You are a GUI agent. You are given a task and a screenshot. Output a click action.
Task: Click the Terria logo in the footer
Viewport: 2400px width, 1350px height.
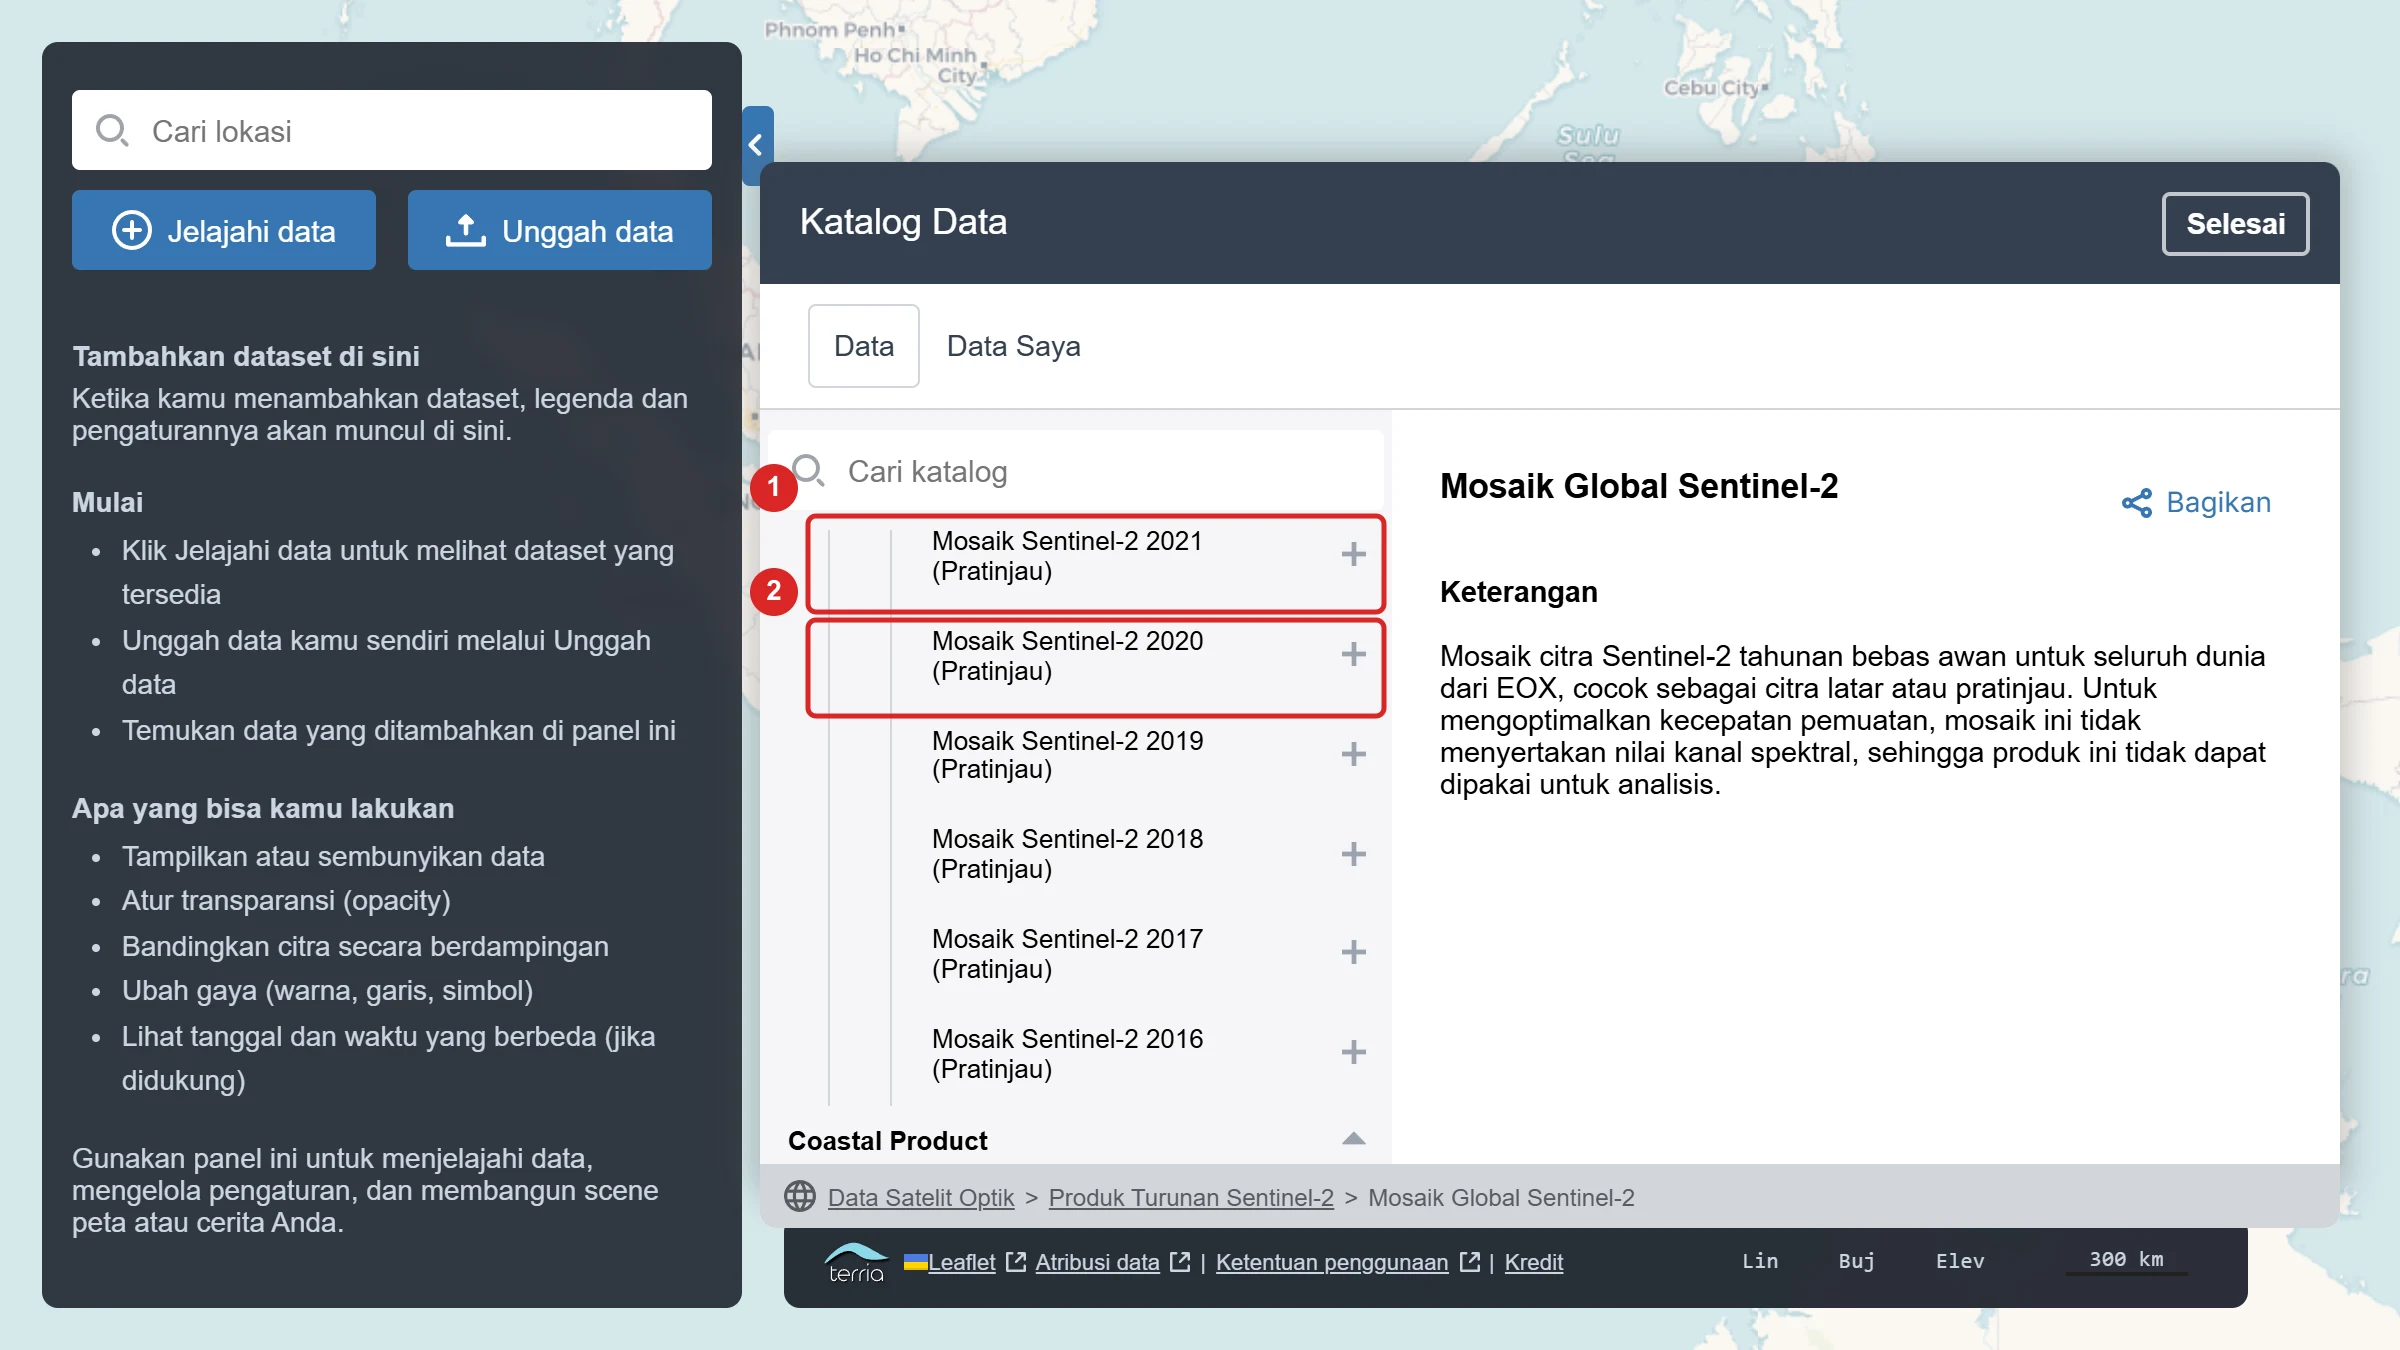click(856, 1262)
